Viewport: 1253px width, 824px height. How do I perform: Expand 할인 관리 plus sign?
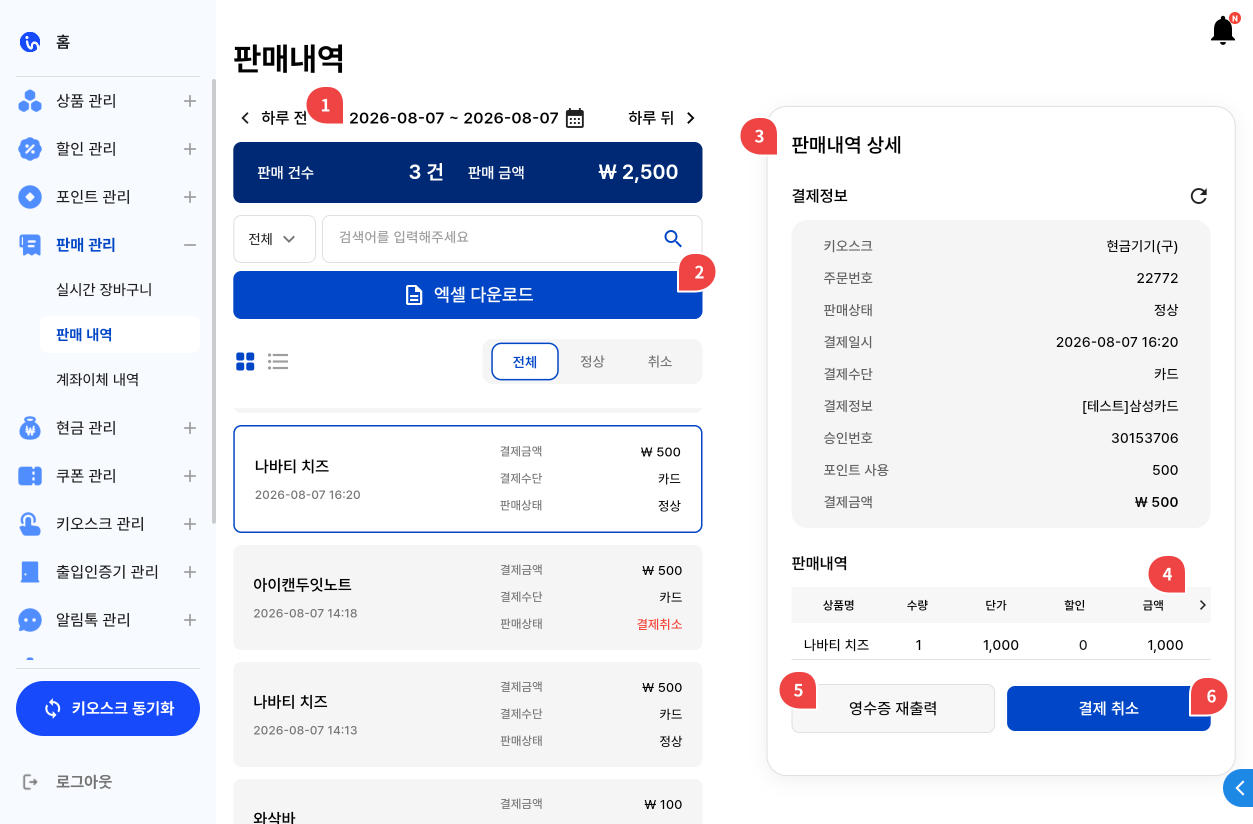tap(190, 149)
